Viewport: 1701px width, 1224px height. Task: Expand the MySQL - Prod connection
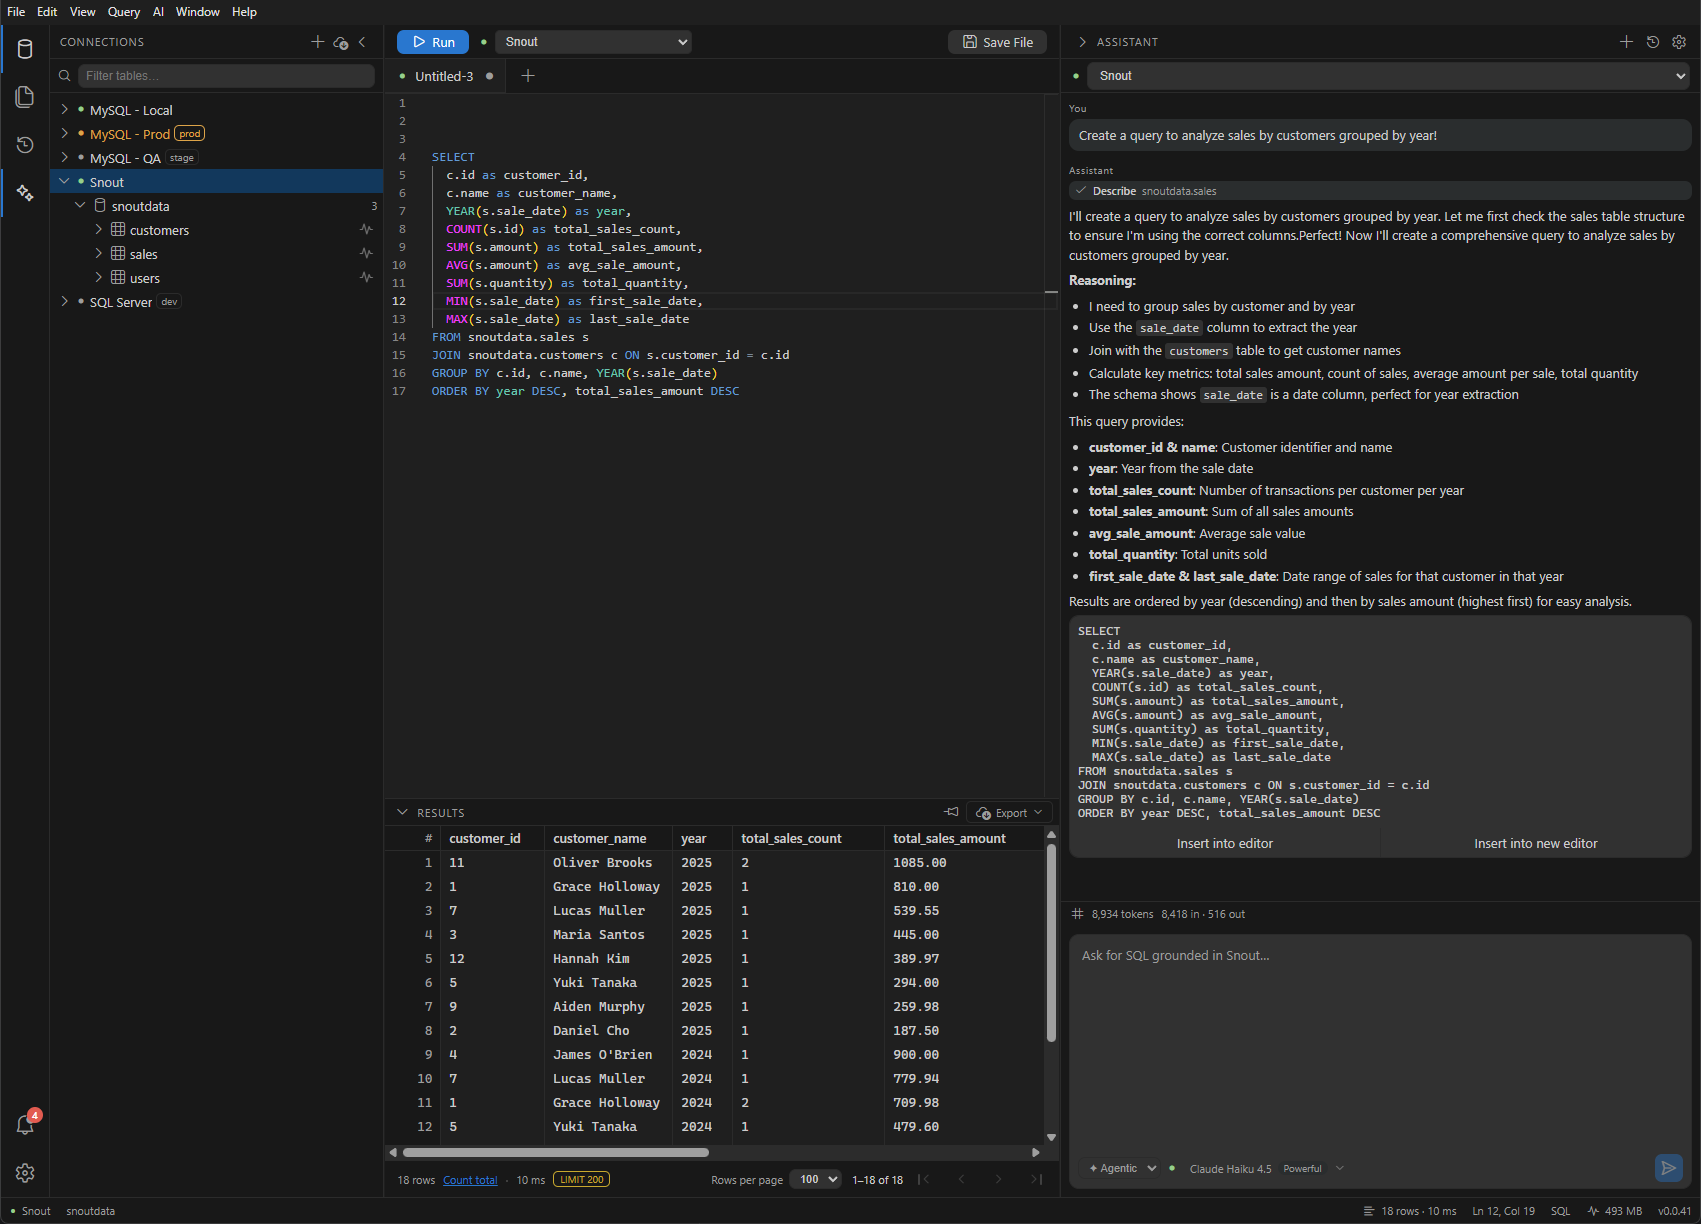65,133
